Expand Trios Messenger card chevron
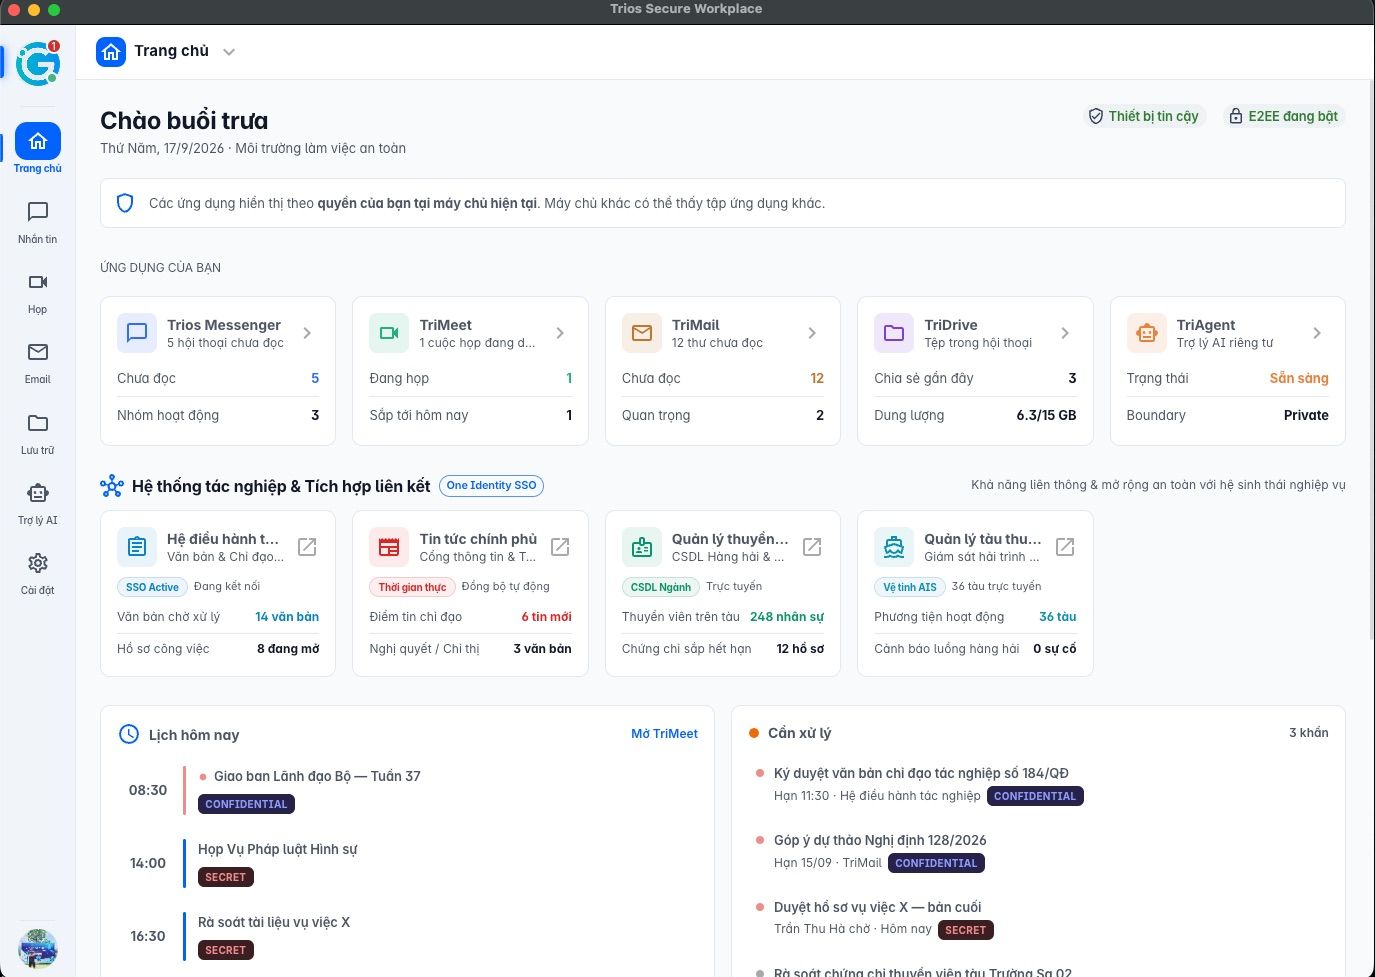This screenshot has width=1375, height=977. [x=307, y=333]
